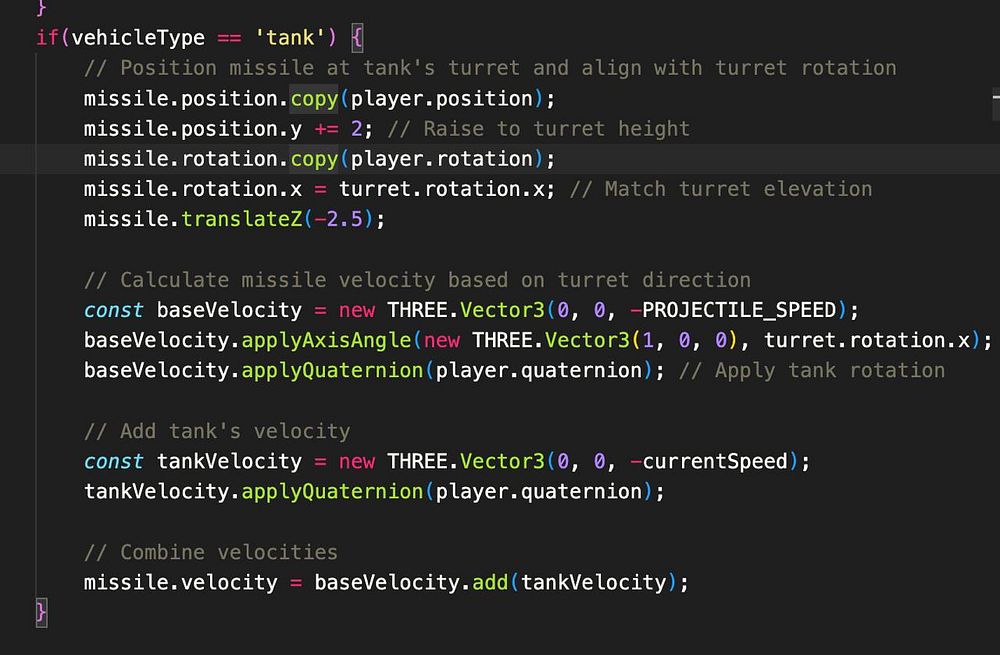1000x655 pixels.
Task: Click the comment 'Apply tank rotation'
Action: (x=812, y=371)
